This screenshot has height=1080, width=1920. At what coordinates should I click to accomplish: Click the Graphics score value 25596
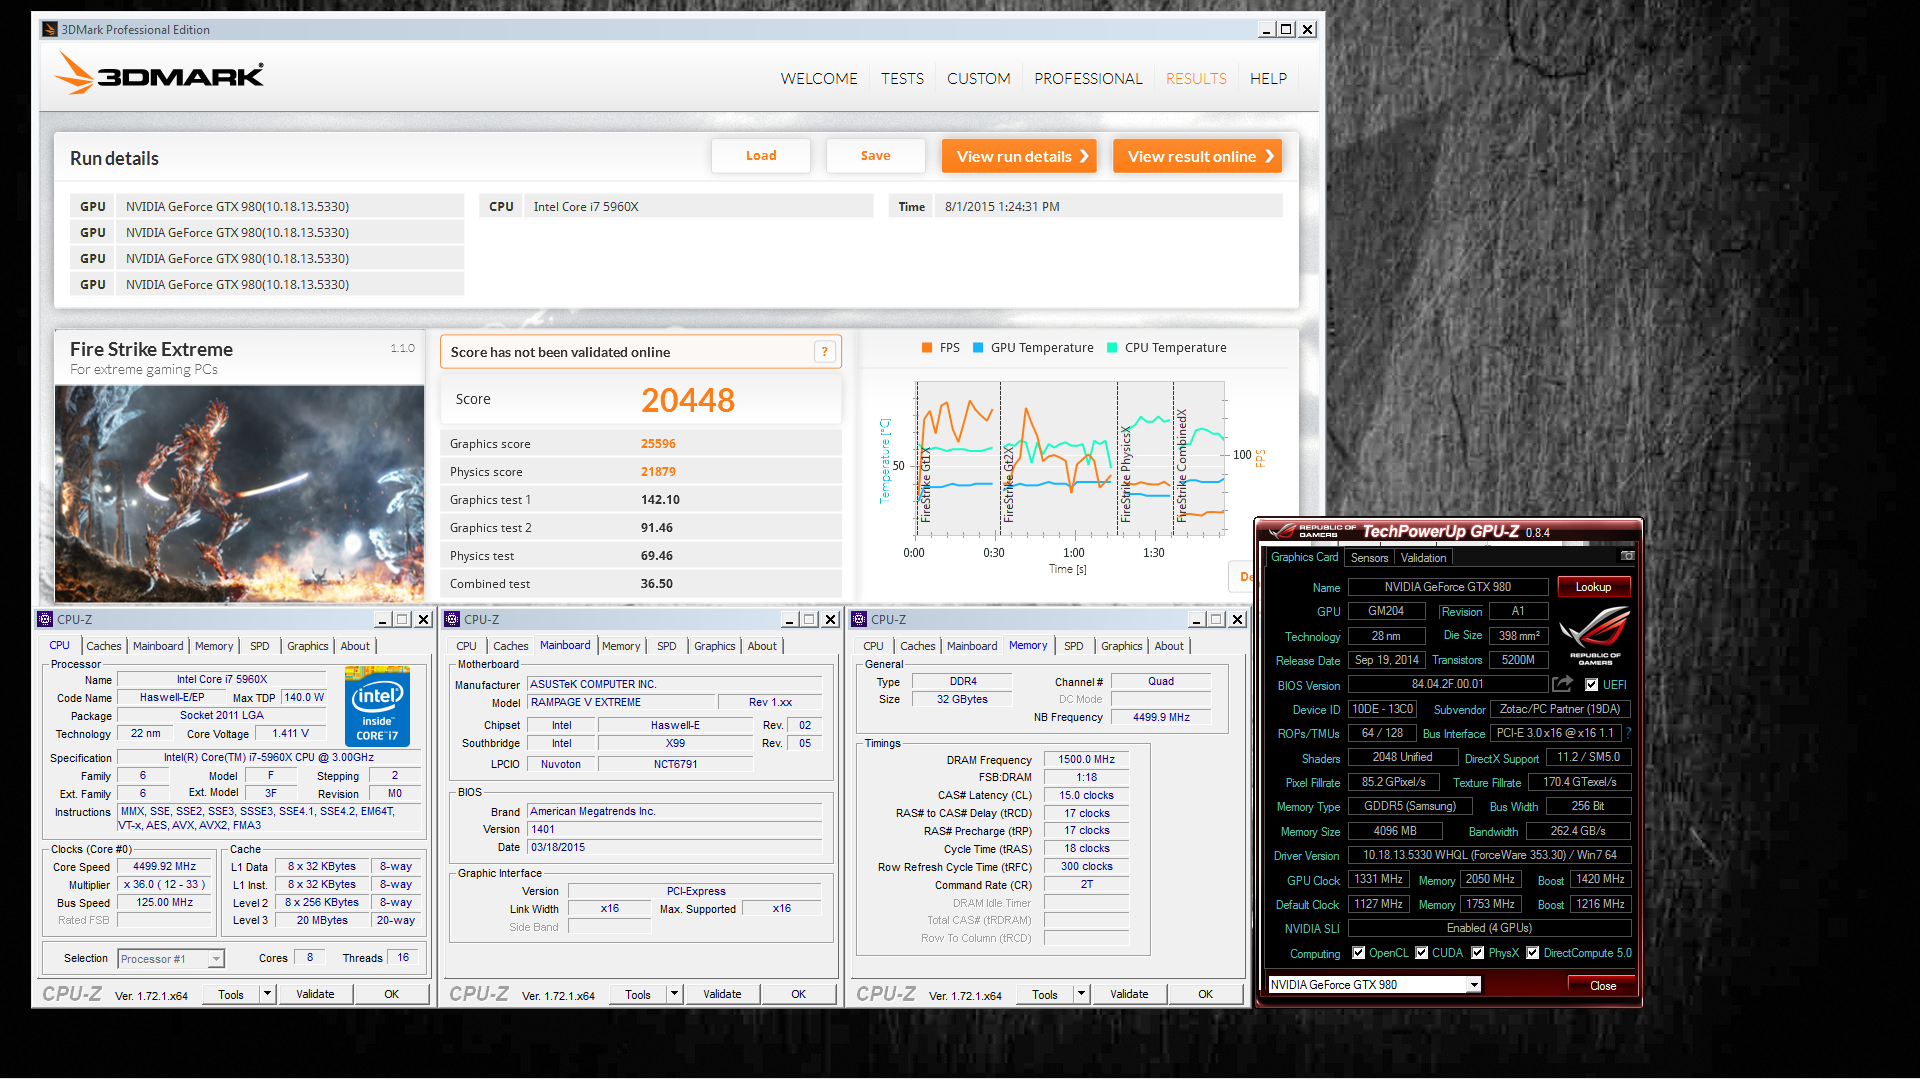658,444
